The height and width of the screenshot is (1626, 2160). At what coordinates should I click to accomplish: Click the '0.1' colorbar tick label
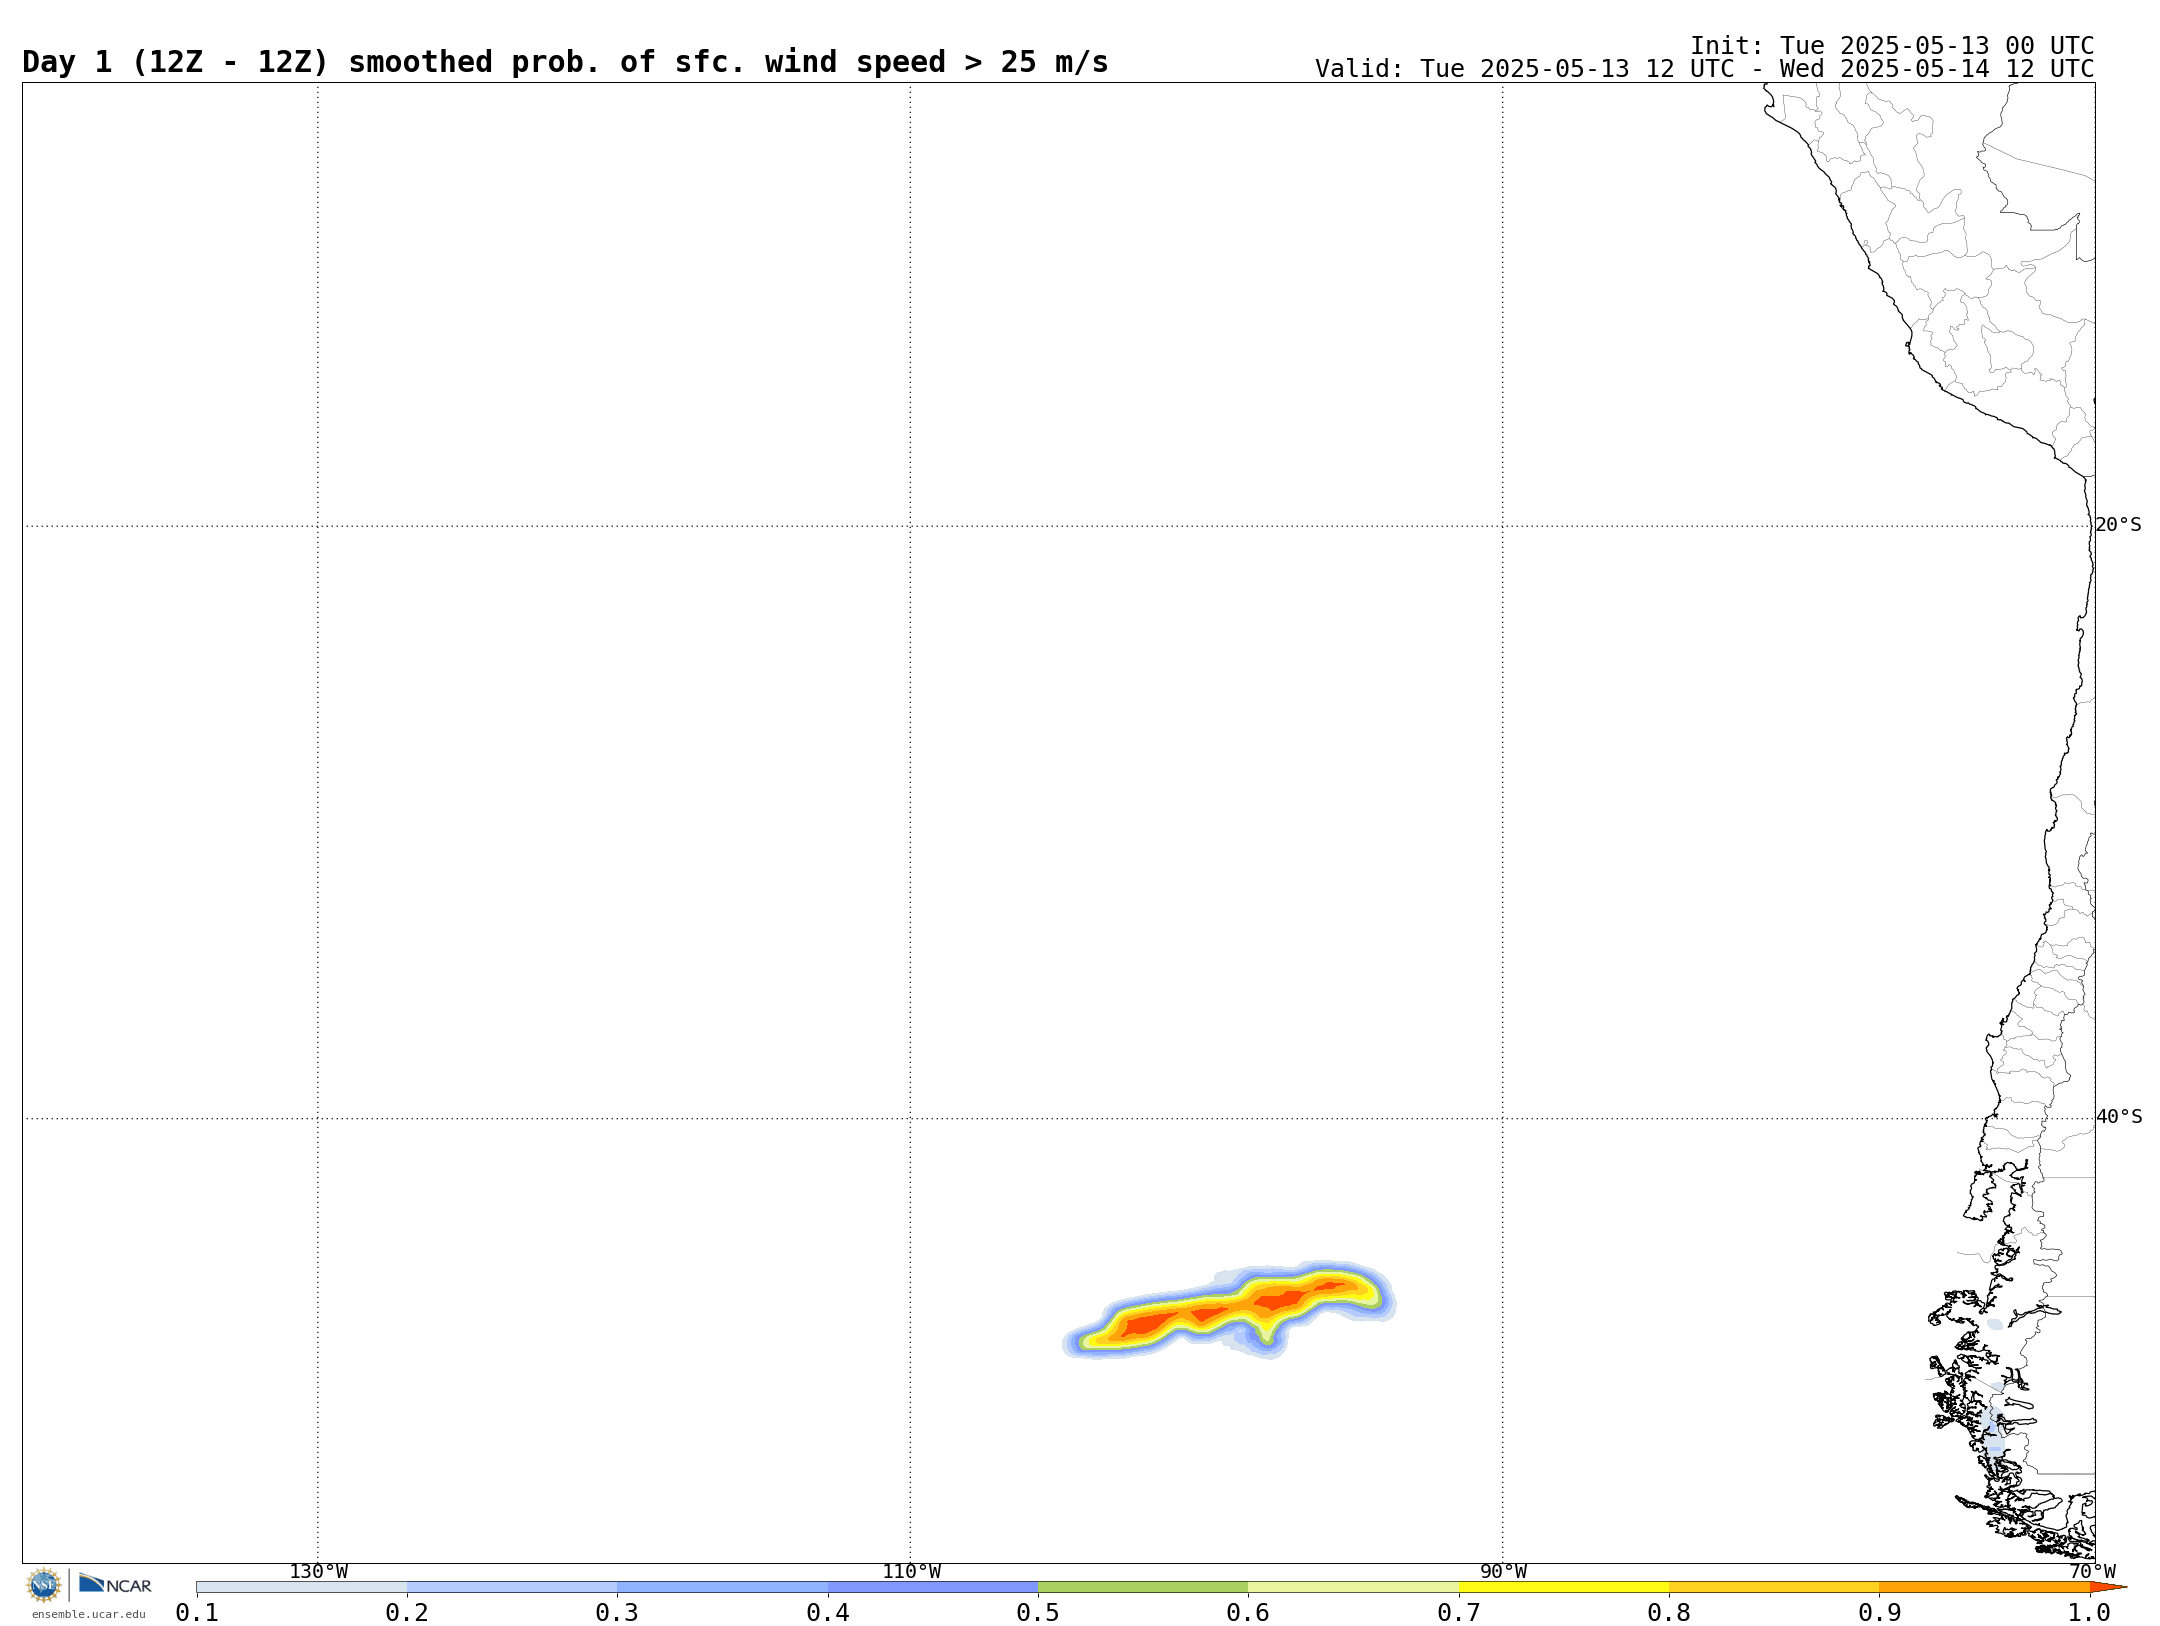(197, 1612)
